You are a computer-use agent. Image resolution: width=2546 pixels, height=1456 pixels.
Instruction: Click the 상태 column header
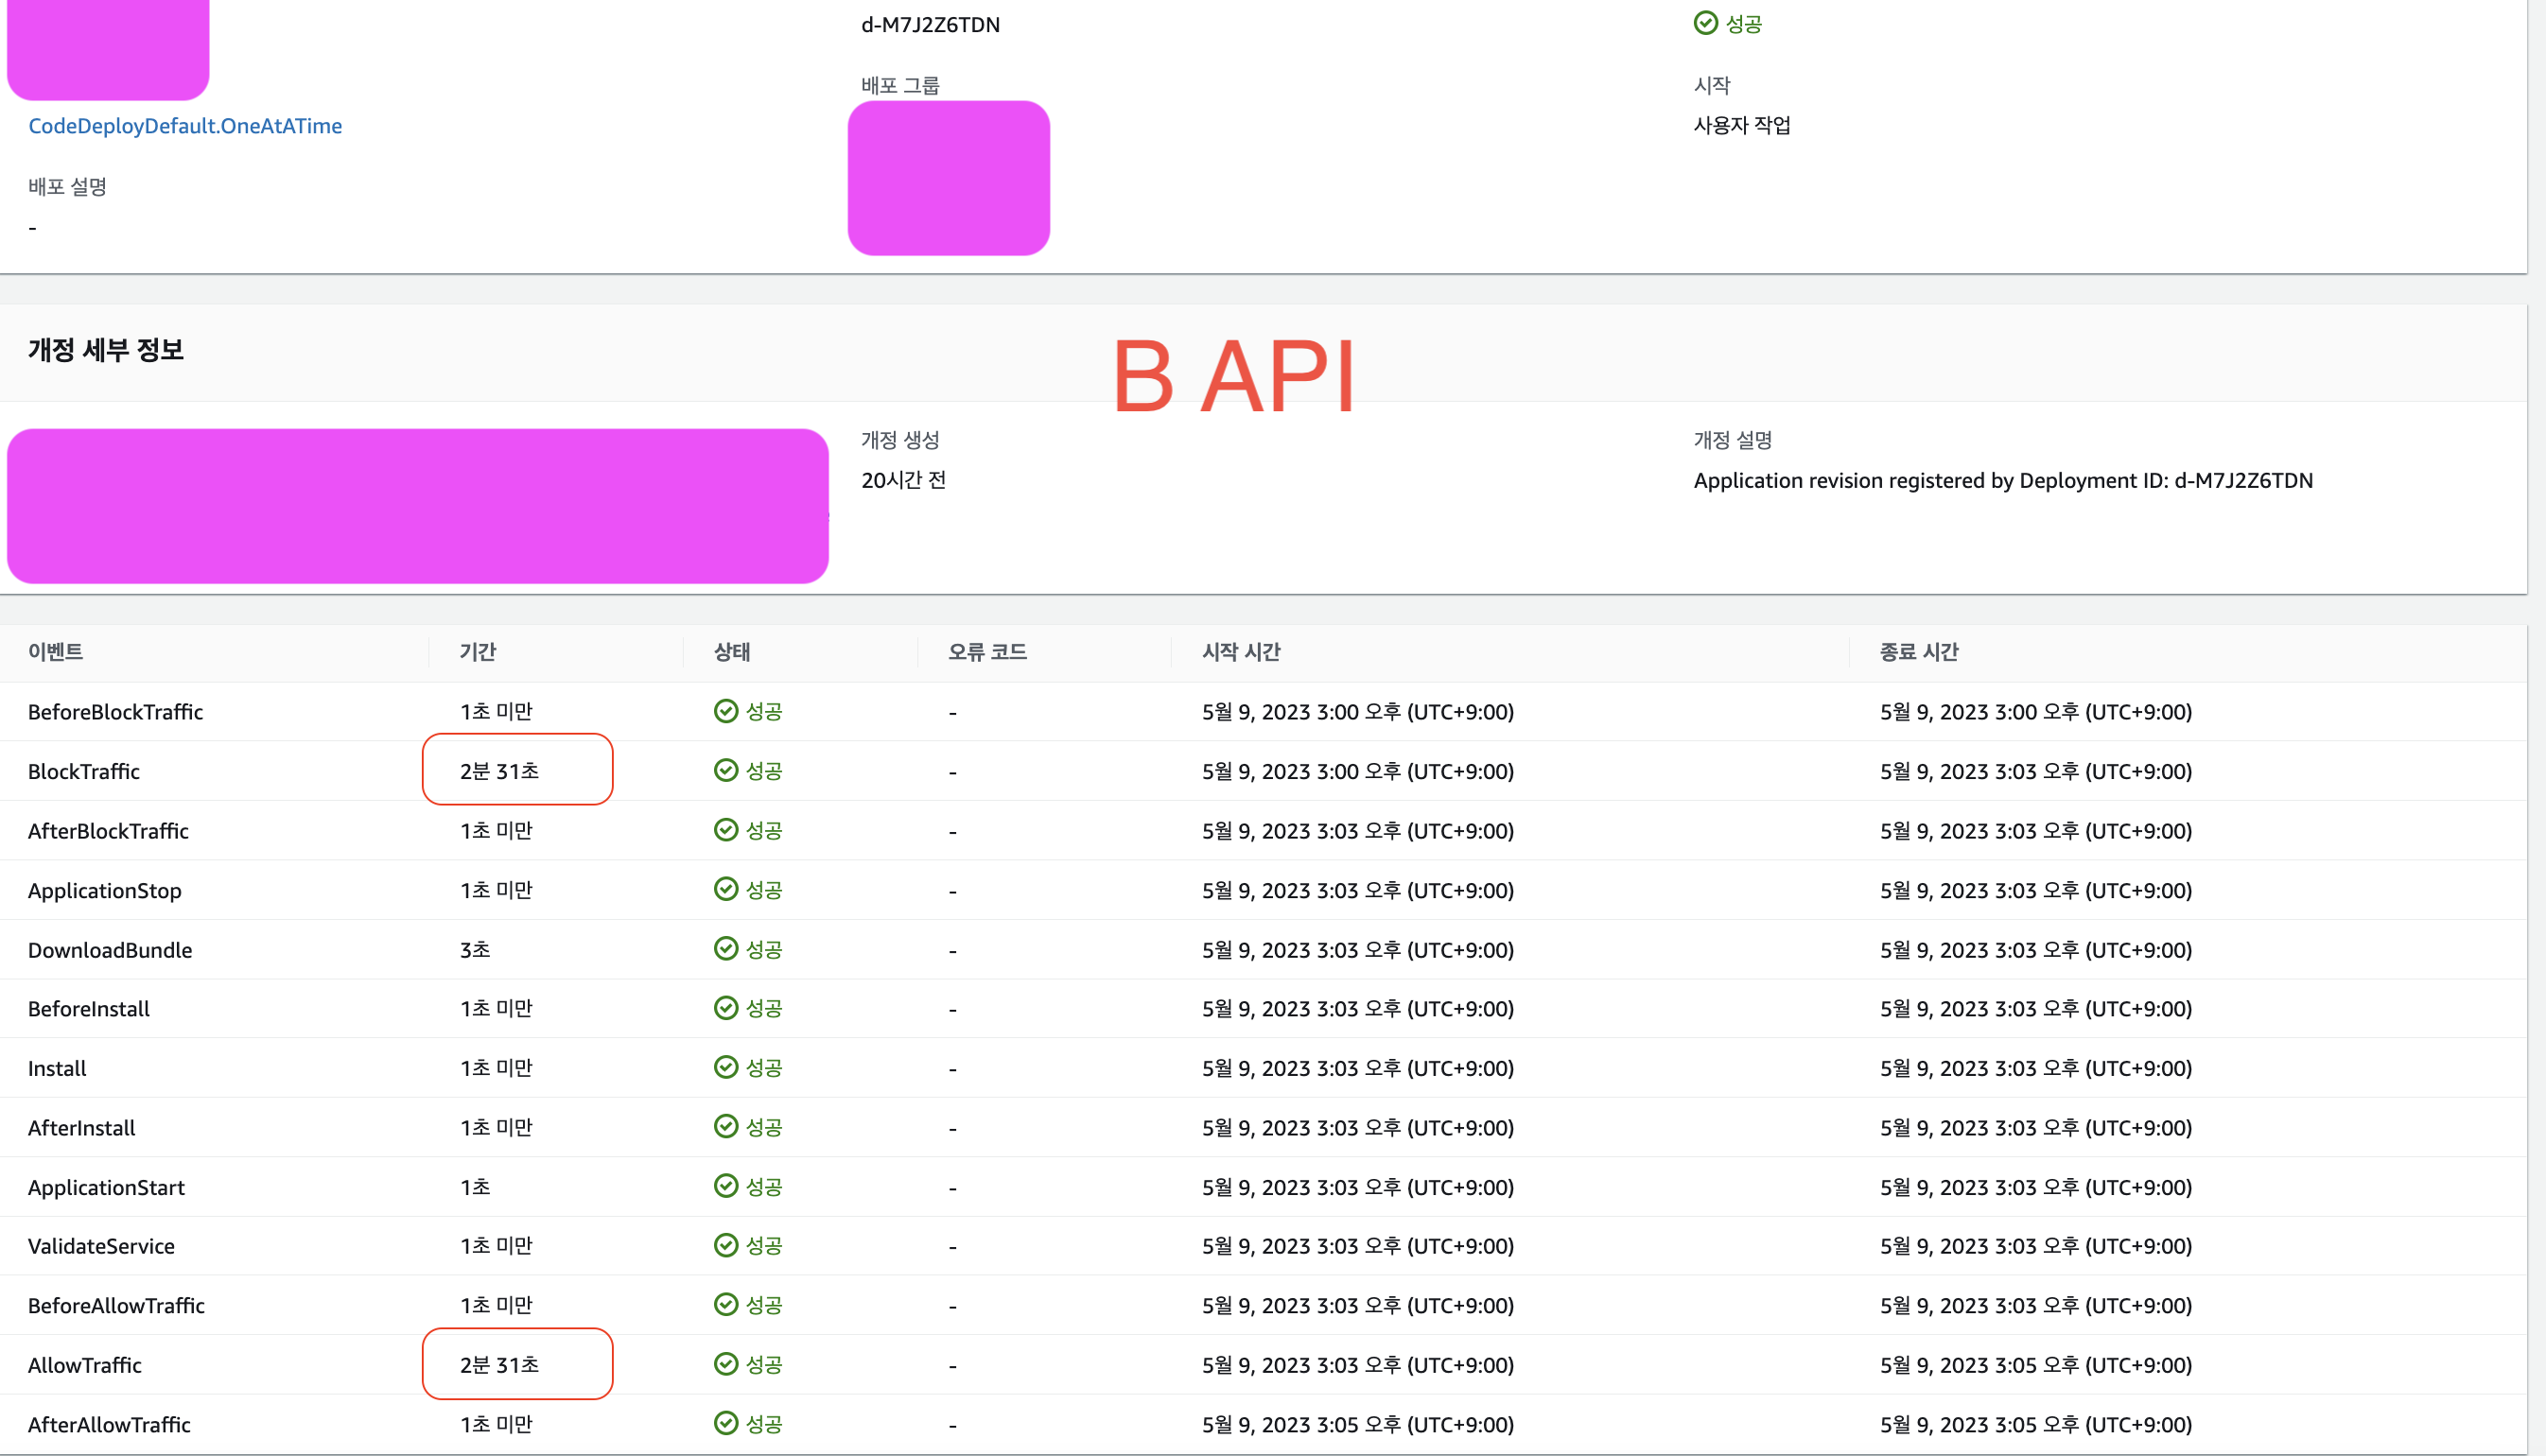click(x=732, y=652)
